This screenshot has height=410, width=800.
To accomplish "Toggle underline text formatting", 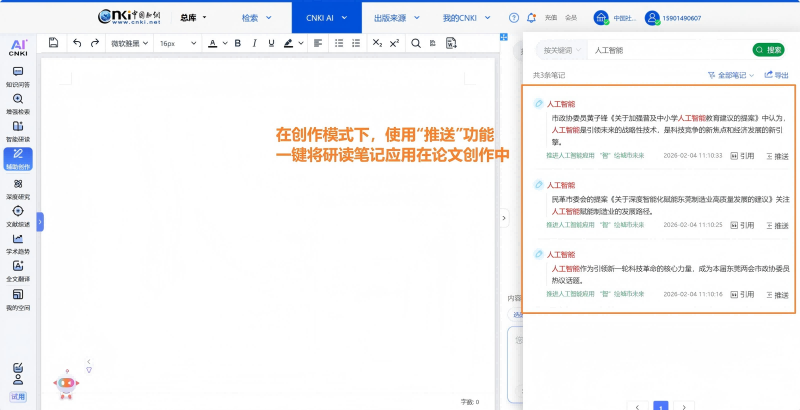I will (269, 44).
